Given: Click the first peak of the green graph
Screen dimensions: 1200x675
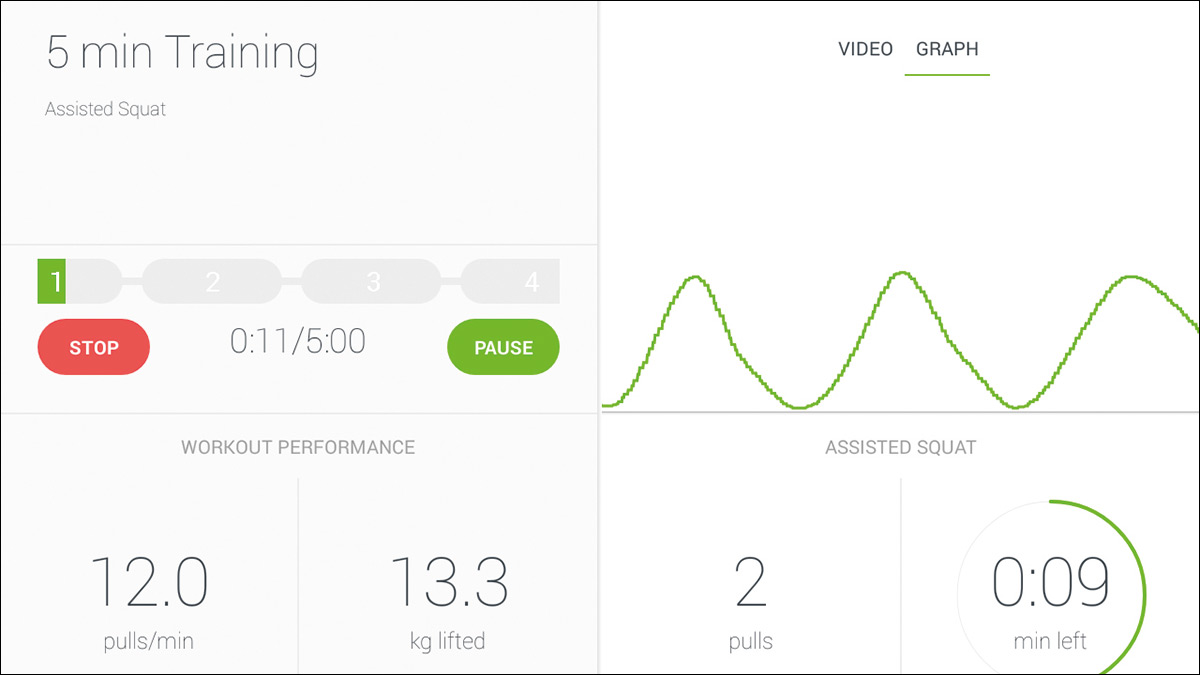Looking at the screenshot, I should (695, 277).
